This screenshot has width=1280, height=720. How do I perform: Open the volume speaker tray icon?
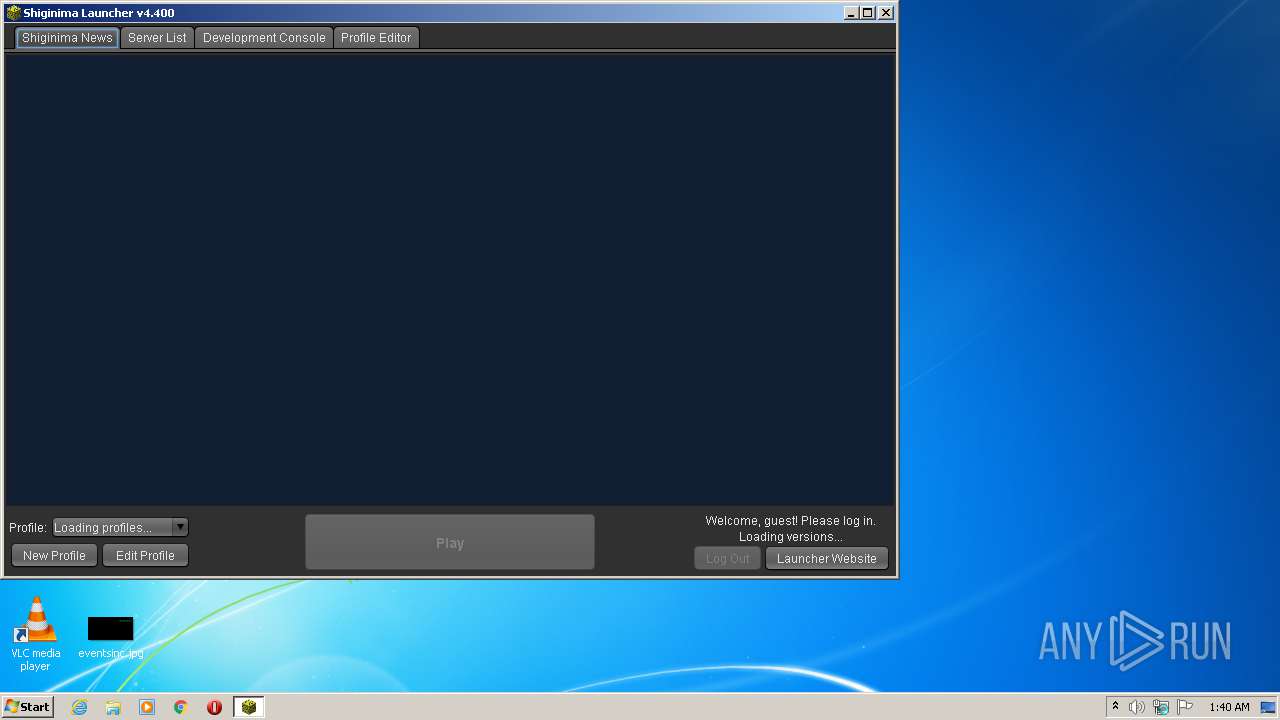point(1137,707)
